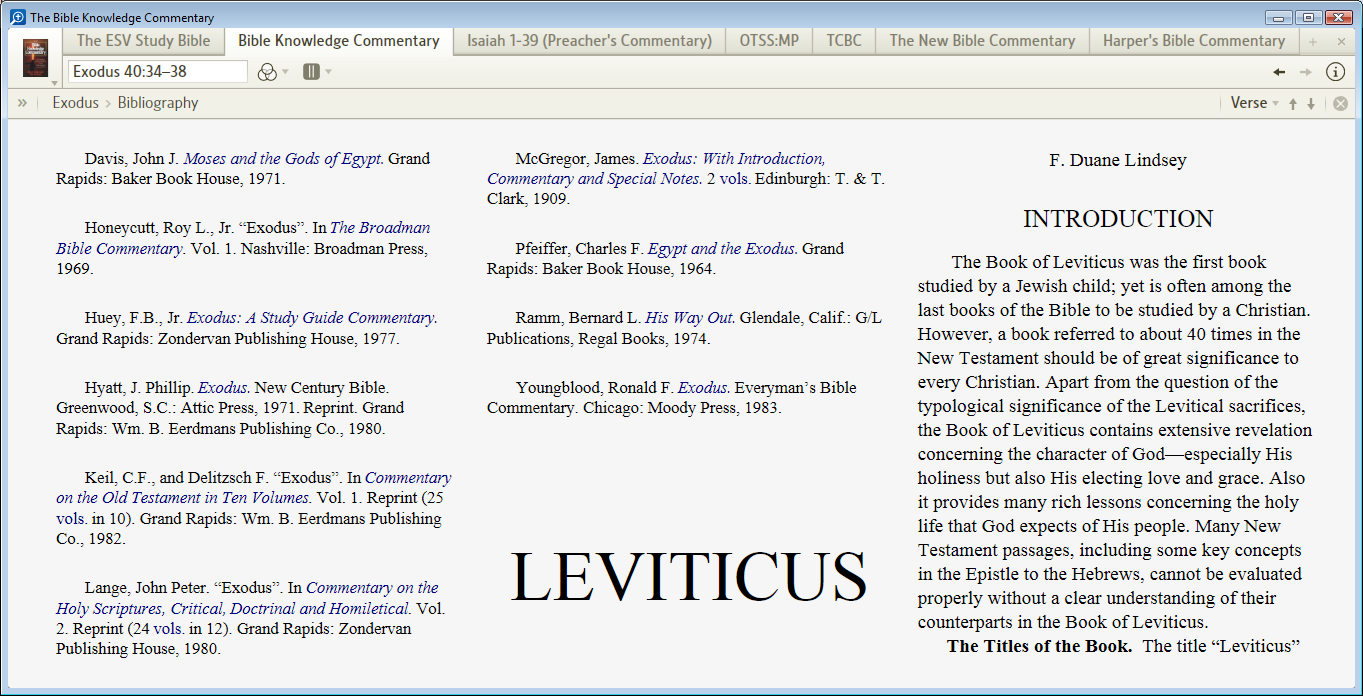Minimize the Bible Knowledge Commentary window
Image resolution: width=1363 pixels, height=696 pixels.
1279,17
